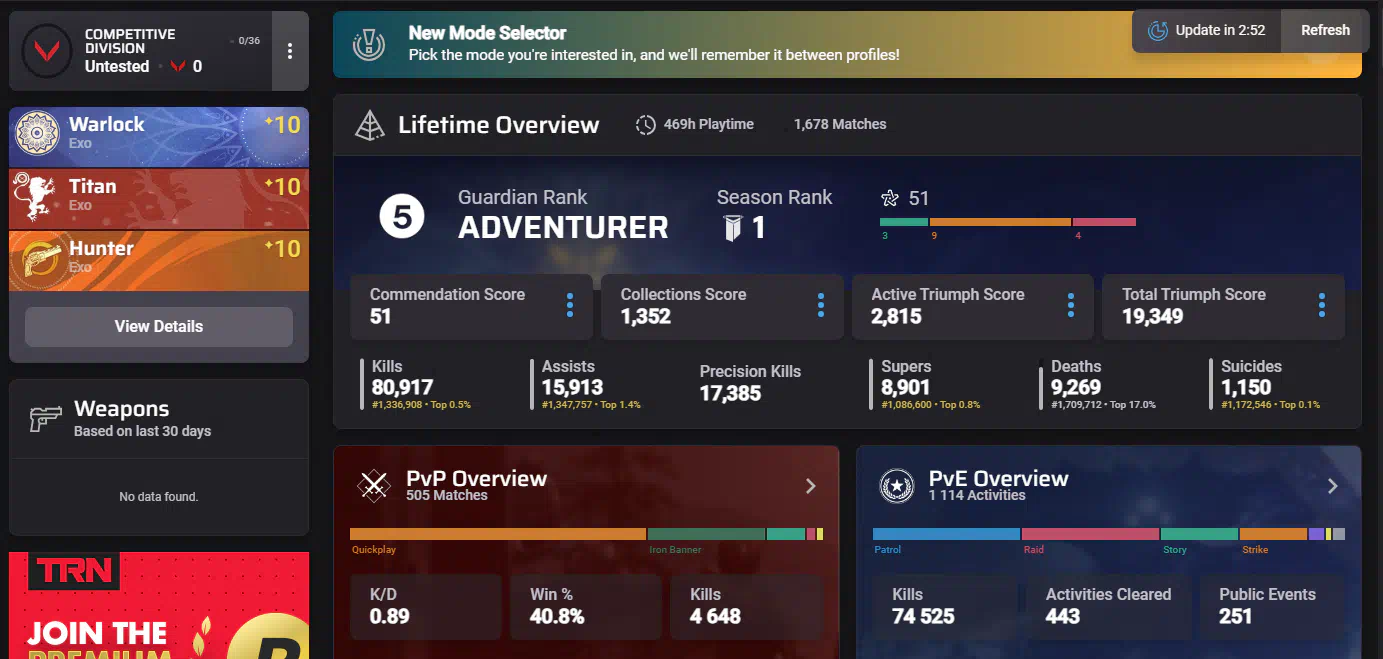Viewport: 1383px width, 659px height.
Task: Expand PvE Overview with chevron arrow
Action: click(x=1332, y=486)
